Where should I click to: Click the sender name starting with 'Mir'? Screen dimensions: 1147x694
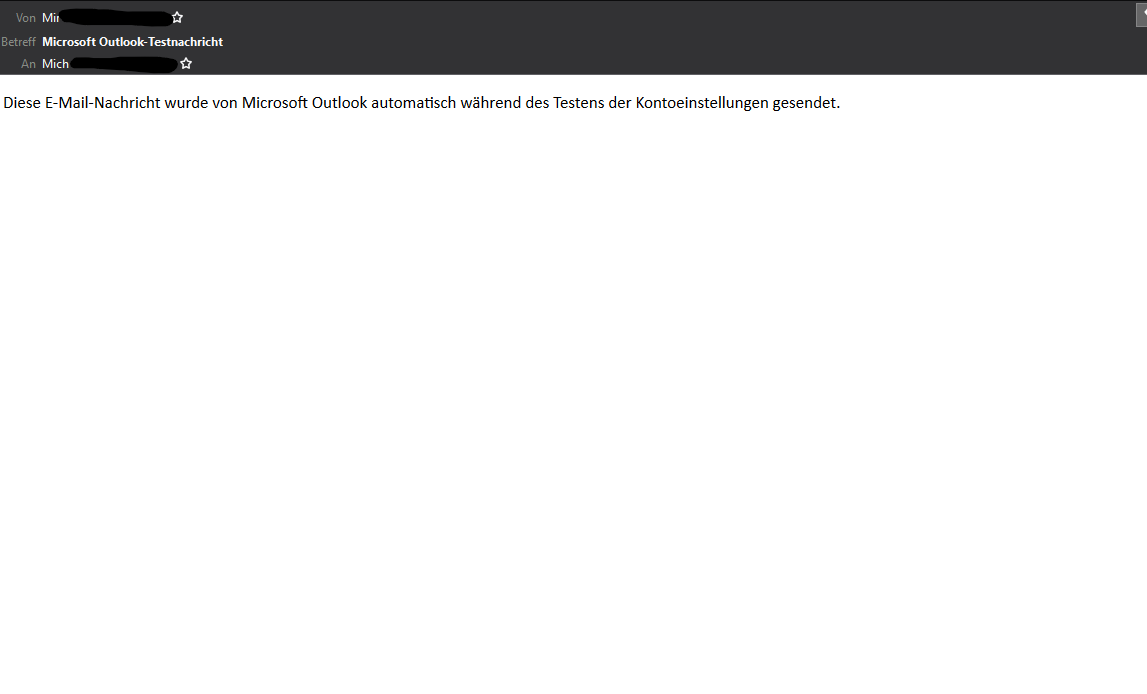pos(50,18)
